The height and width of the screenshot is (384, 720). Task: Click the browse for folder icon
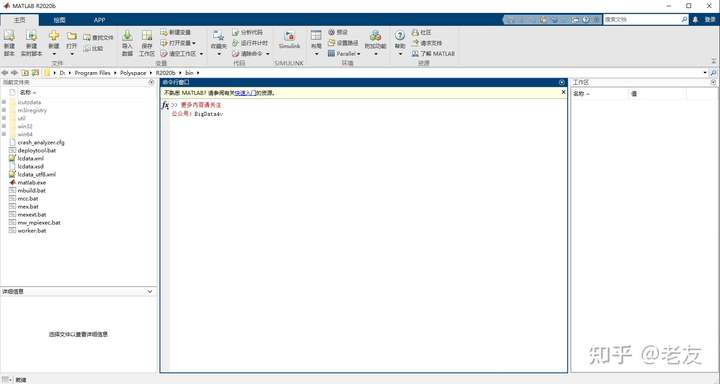click(35, 73)
